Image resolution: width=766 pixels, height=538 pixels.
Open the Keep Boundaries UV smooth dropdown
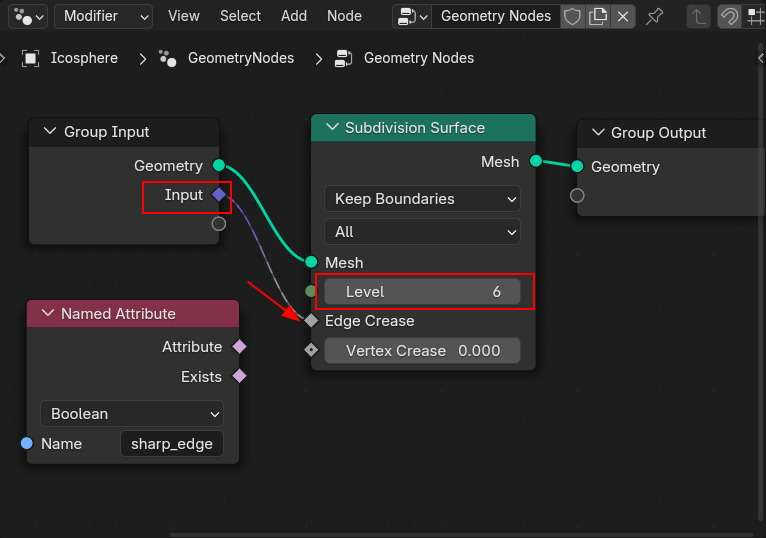pos(423,199)
